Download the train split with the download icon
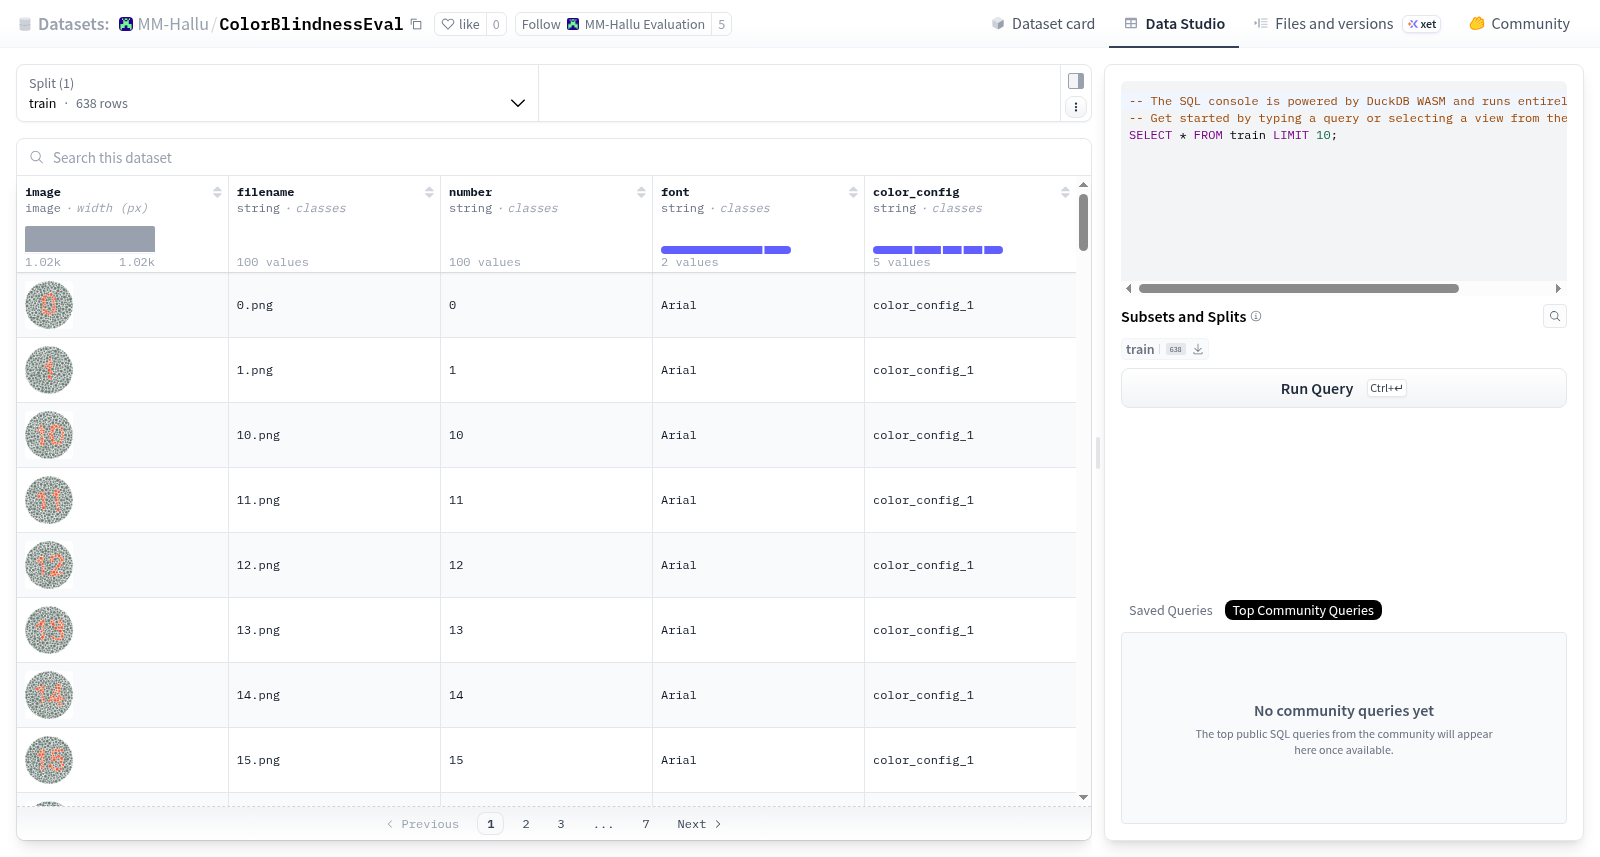 click(x=1198, y=349)
